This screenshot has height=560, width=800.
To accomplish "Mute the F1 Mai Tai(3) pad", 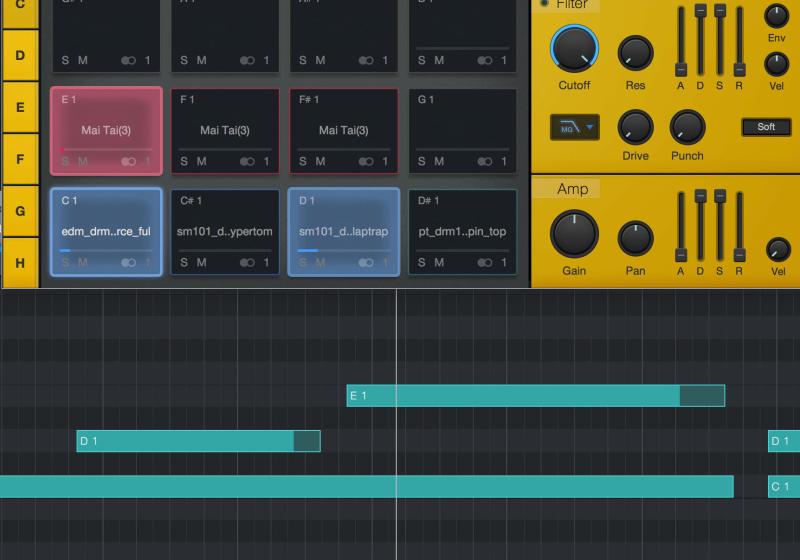I will [x=201, y=161].
